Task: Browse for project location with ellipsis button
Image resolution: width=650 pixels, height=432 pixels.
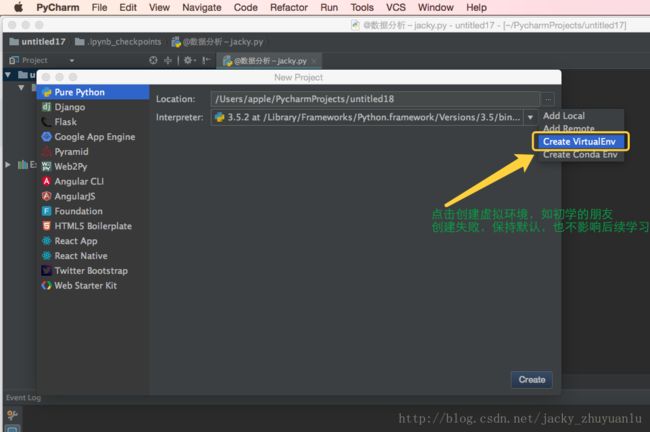Action: coord(548,99)
